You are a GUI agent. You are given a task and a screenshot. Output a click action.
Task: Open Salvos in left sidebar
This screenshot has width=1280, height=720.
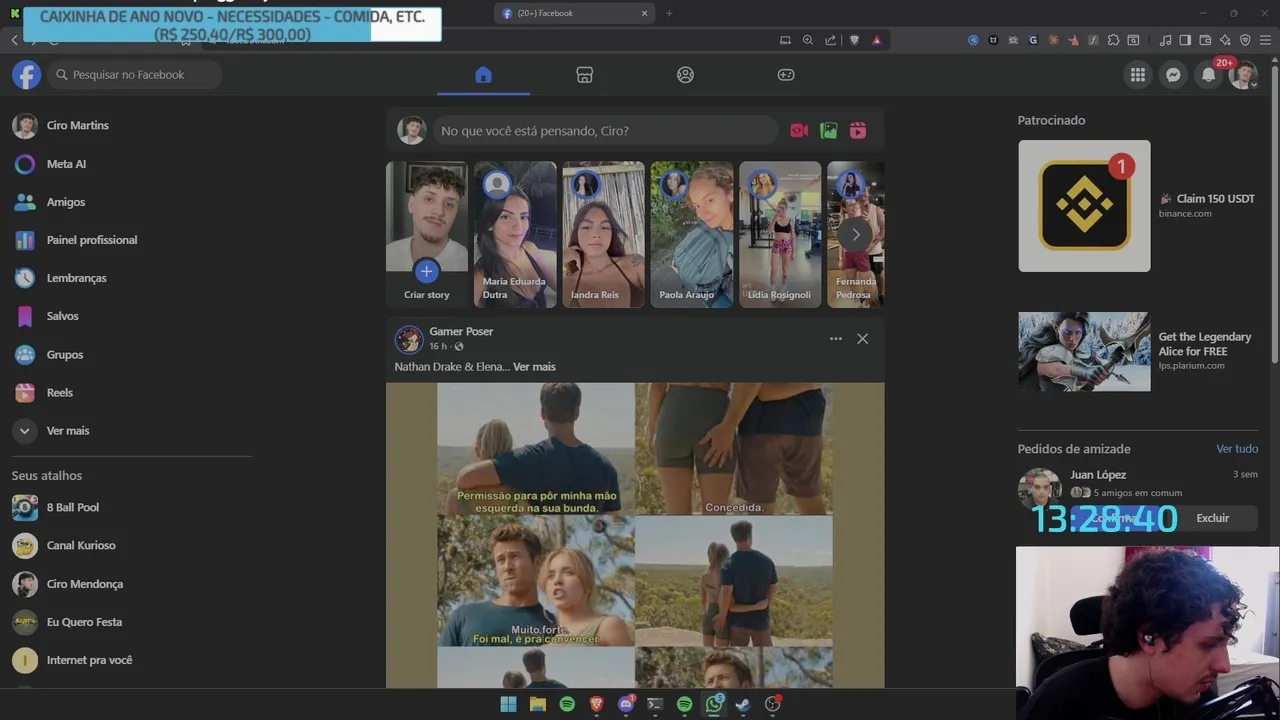[x=130, y=316]
